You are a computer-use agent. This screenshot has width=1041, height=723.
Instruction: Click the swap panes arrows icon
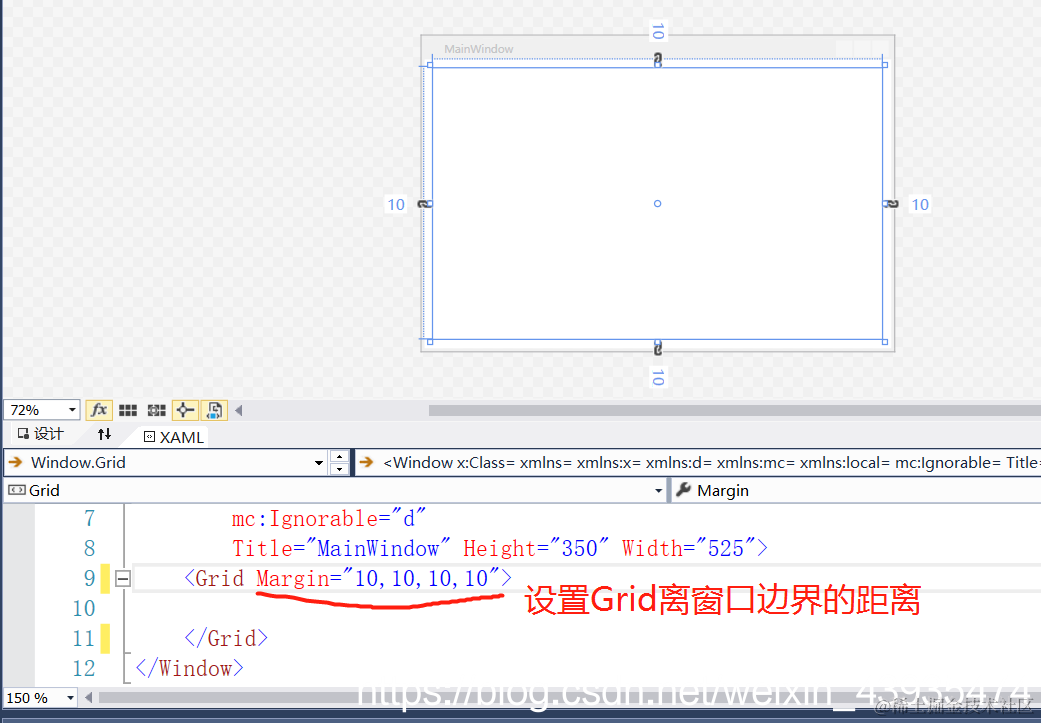pos(105,436)
